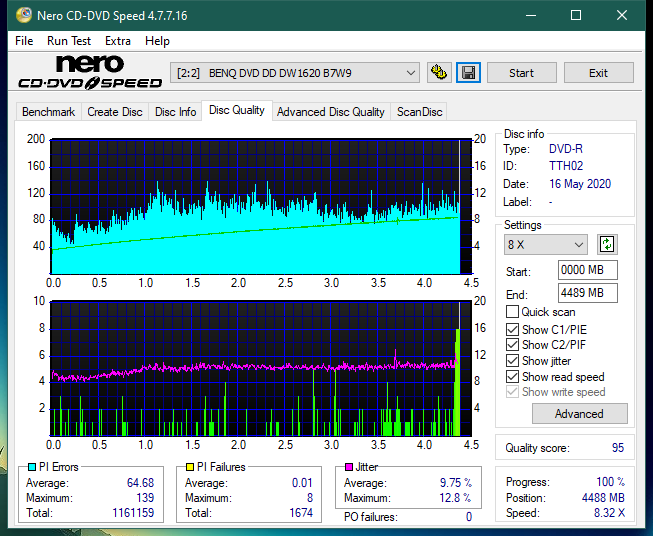Open the Help menu

(157, 41)
